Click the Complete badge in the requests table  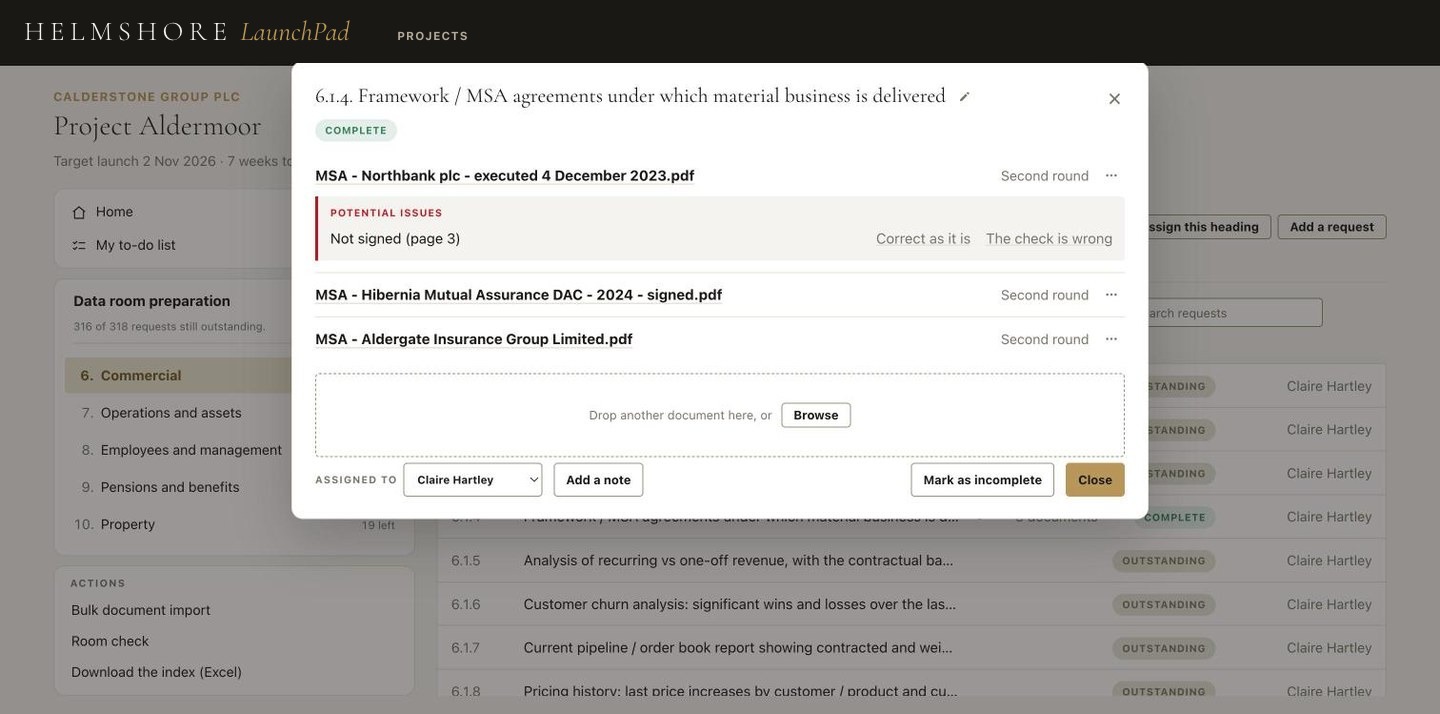tap(1175, 517)
